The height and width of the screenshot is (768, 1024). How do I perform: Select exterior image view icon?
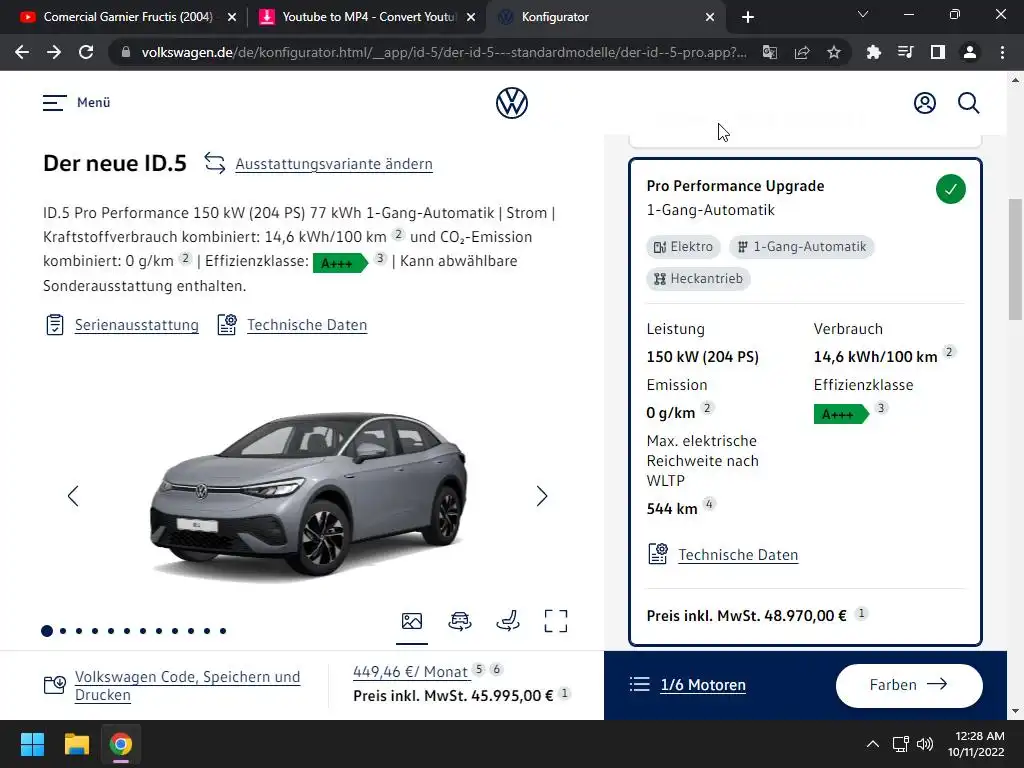coord(411,621)
